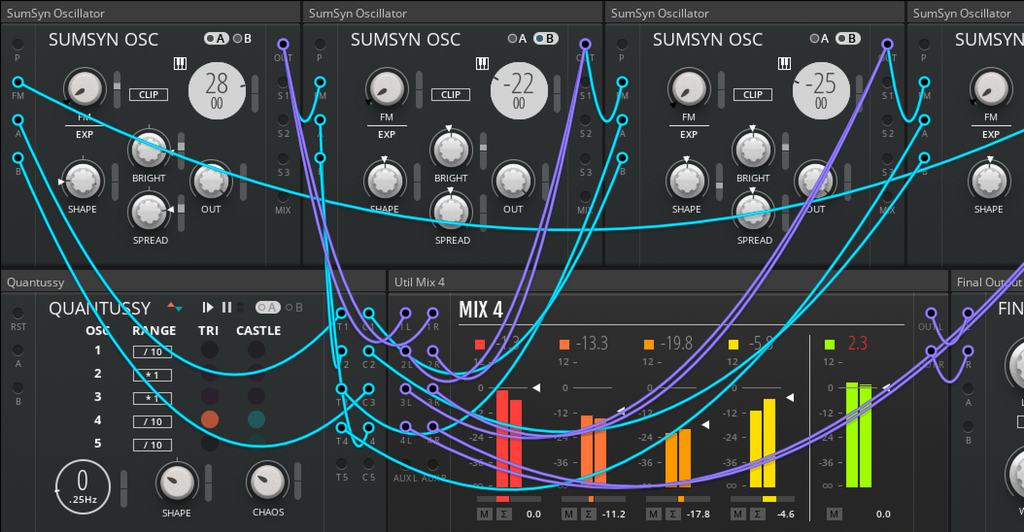
Task: Click the S 2 port on oscillator with pitch -22
Action: tap(585, 120)
